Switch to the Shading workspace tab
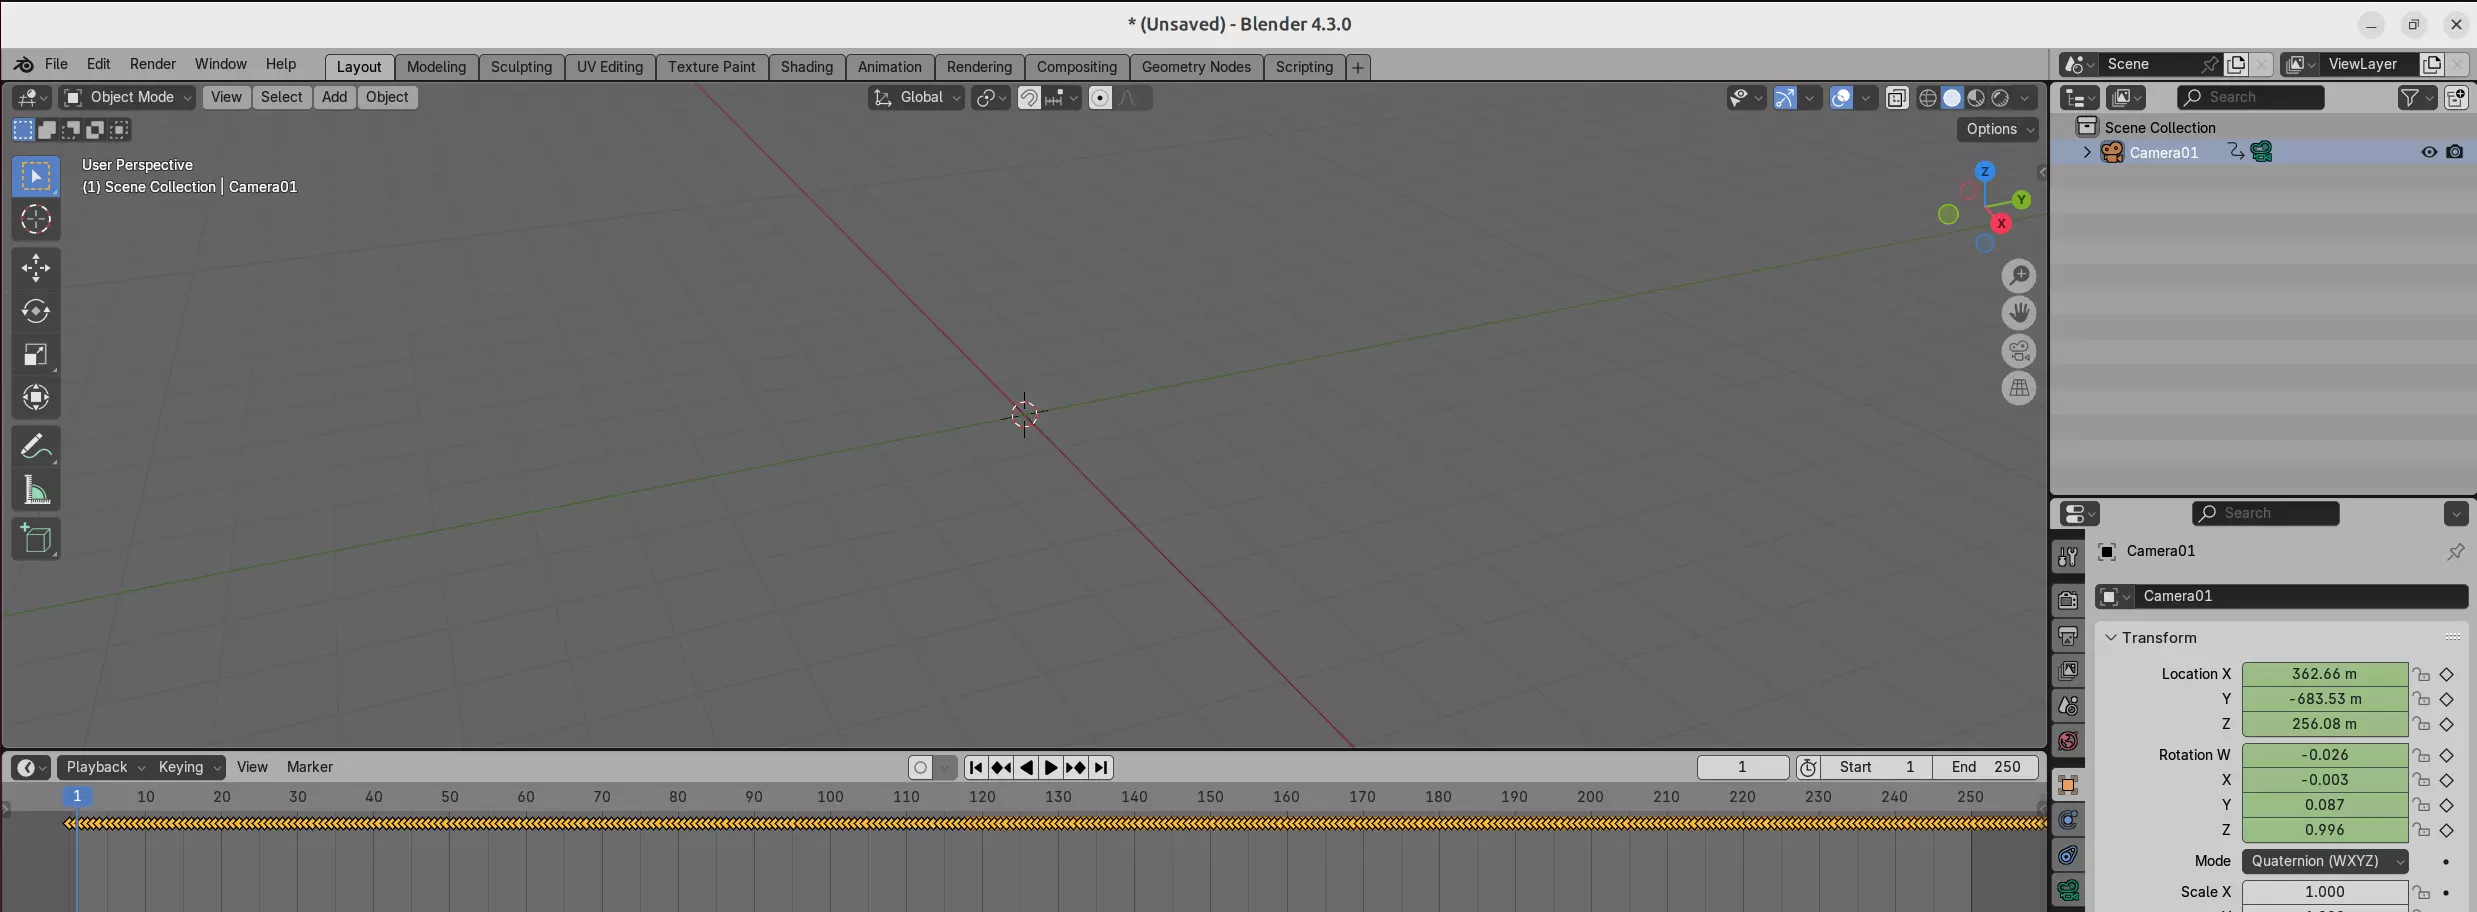 807,67
